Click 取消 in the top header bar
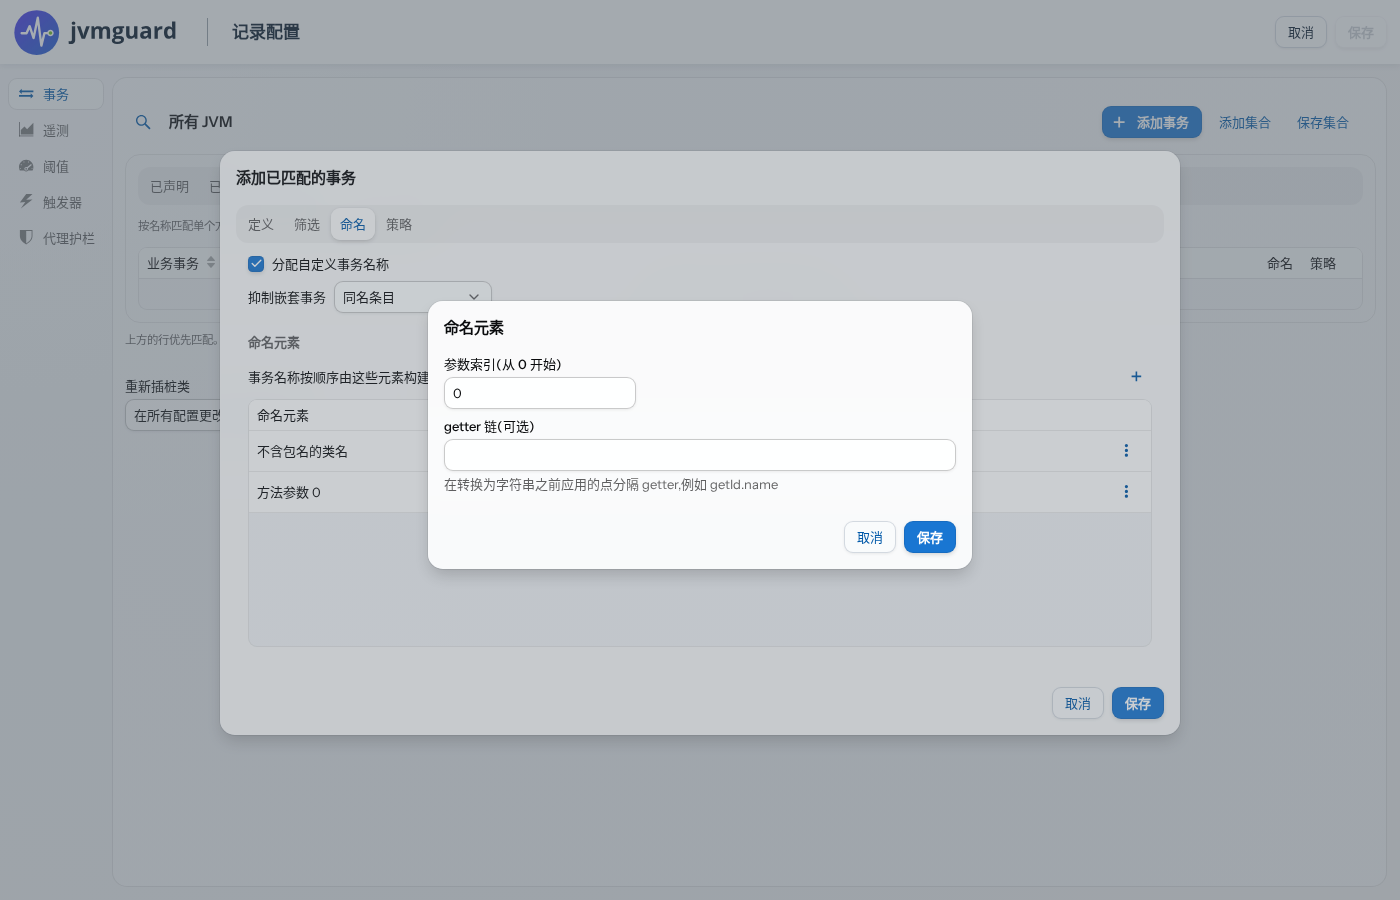The image size is (1400, 900). 1301,32
